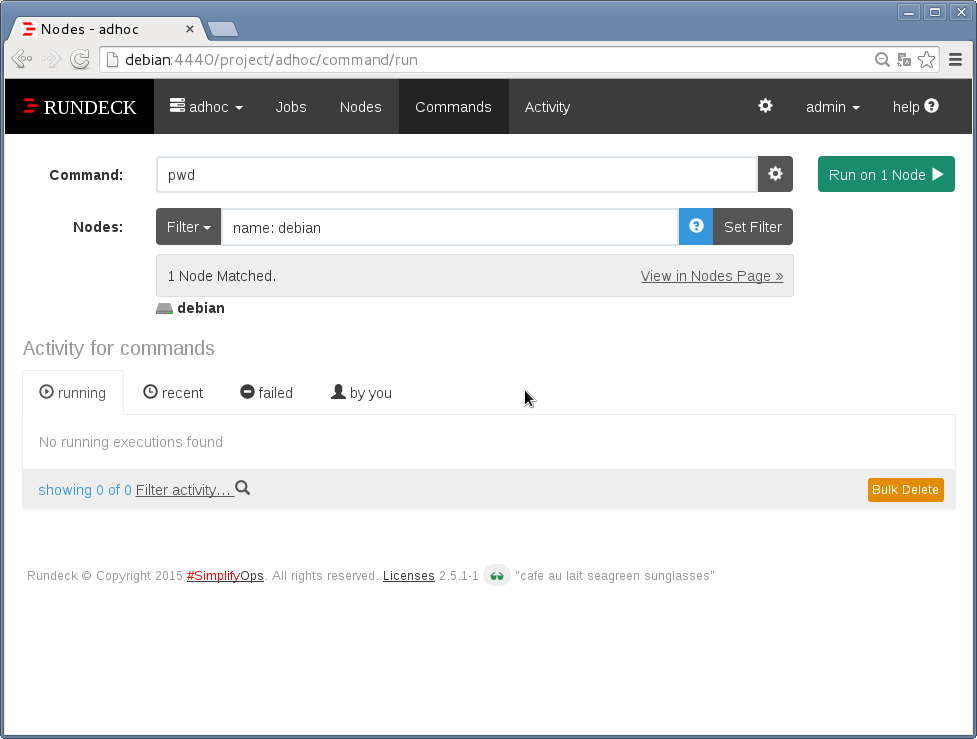The height and width of the screenshot is (739, 977).
Task: Click the translate icon in address bar
Action: point(903,60)
